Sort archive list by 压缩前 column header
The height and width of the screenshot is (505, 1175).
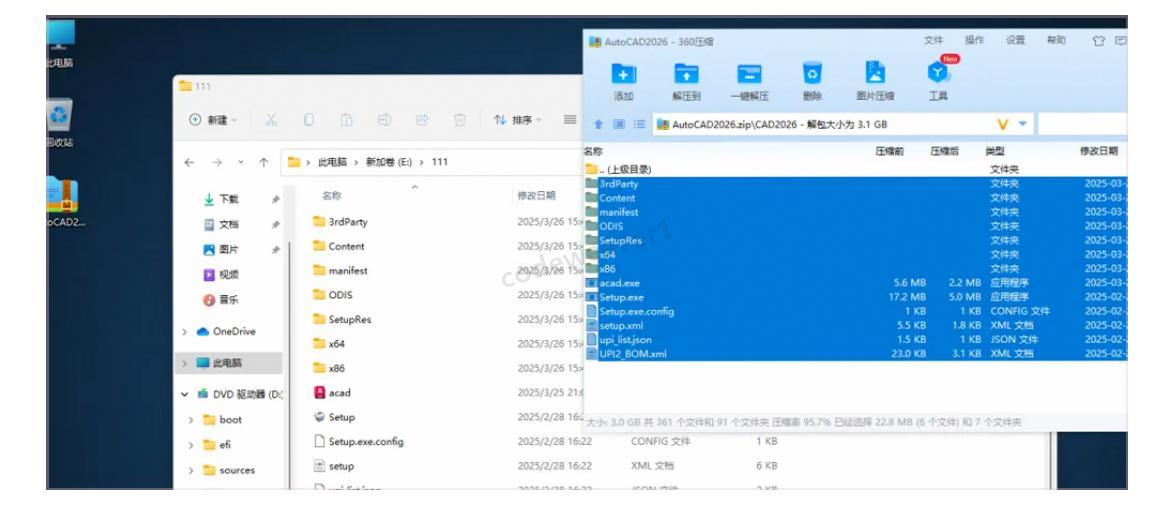(x=889, y=151)
